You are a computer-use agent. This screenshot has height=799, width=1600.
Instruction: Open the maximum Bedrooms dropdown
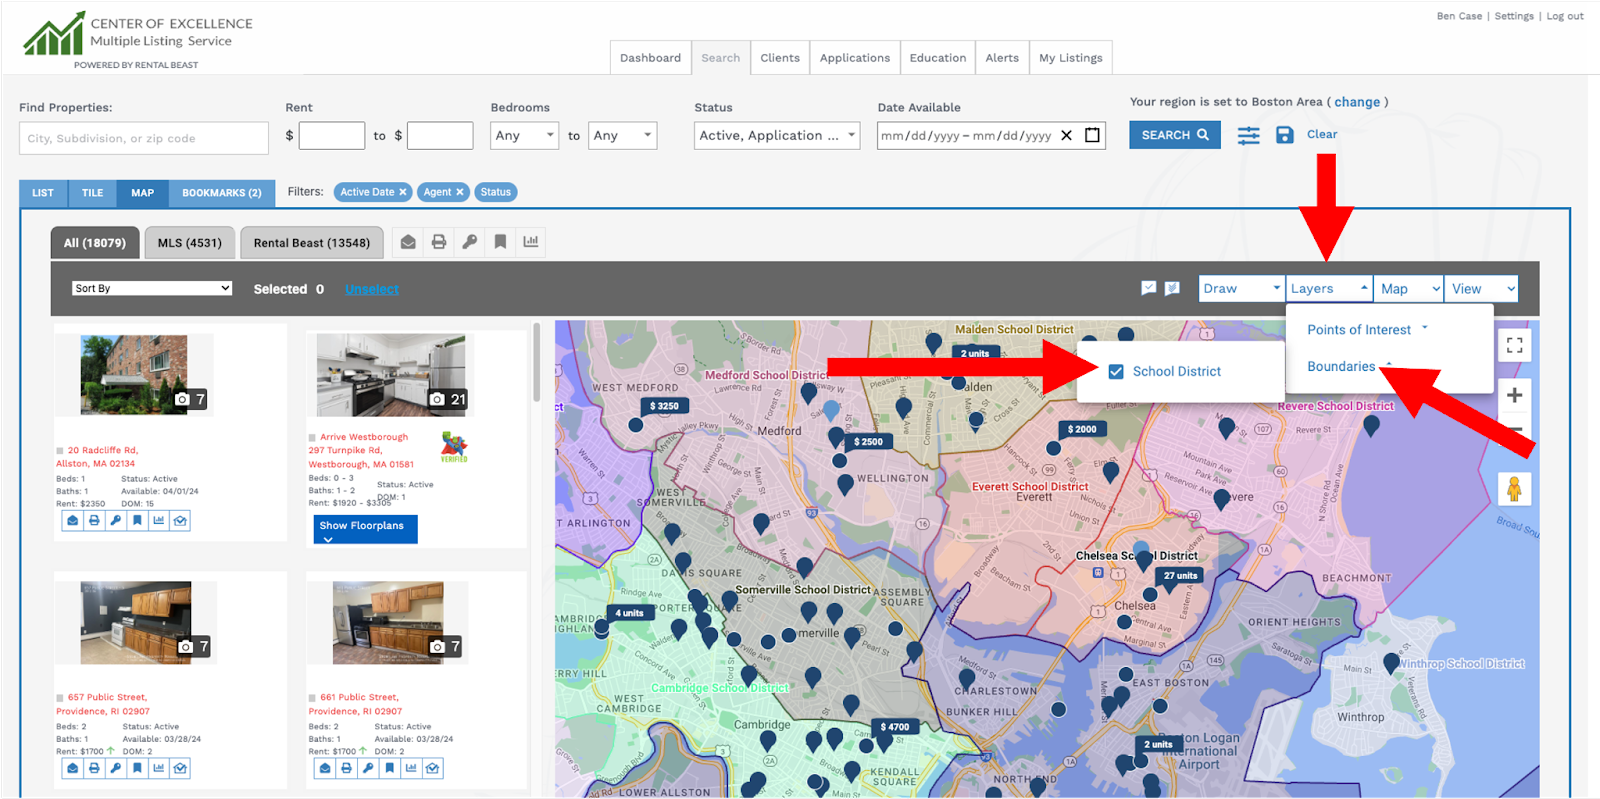(x=622, y=135)
